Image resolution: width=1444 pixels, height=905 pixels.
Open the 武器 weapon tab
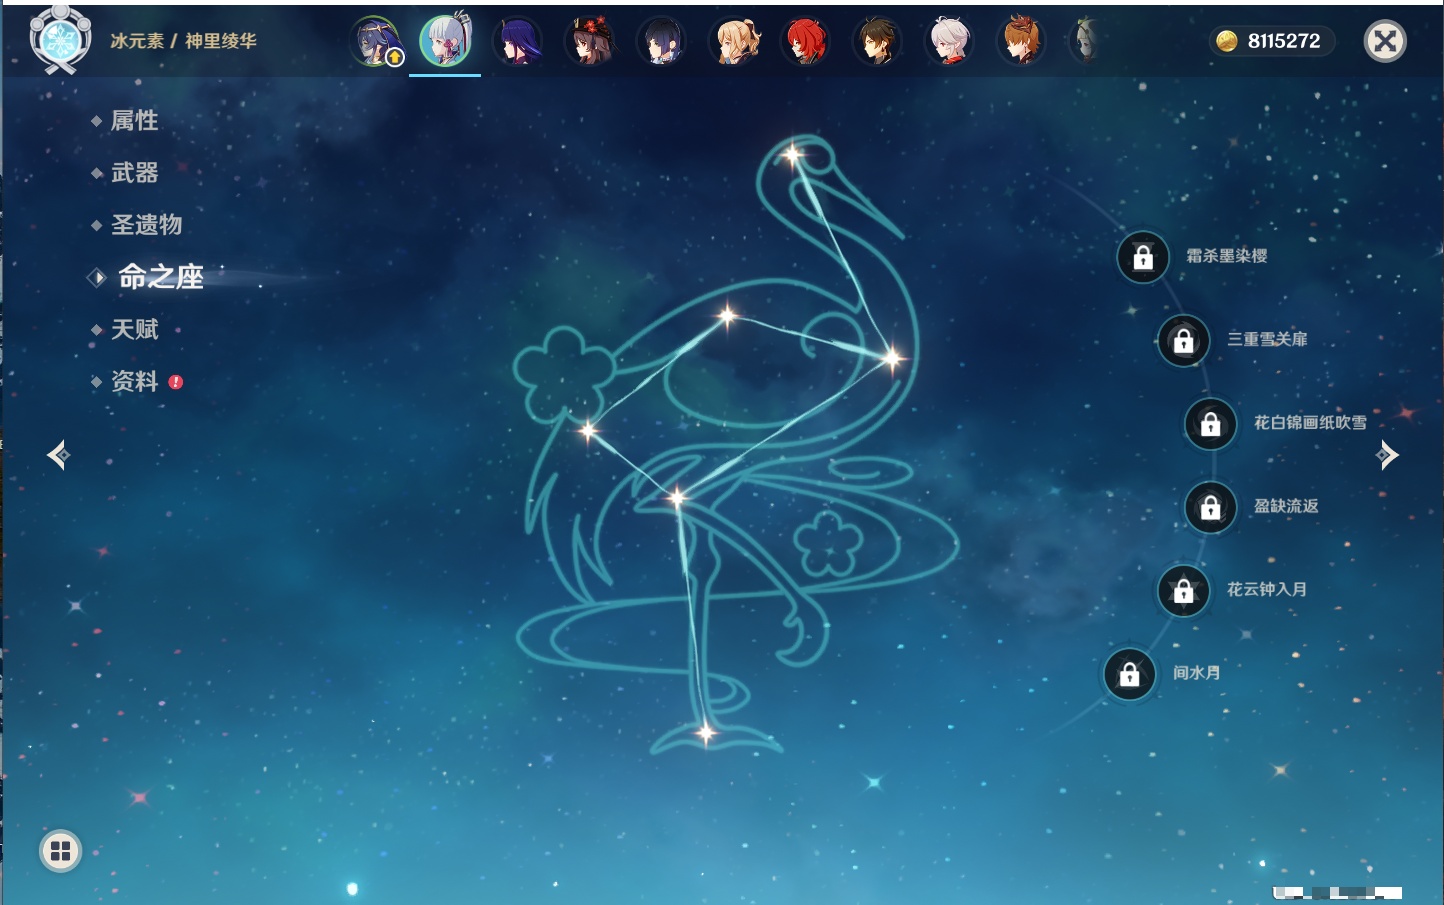tap(134, 173)
